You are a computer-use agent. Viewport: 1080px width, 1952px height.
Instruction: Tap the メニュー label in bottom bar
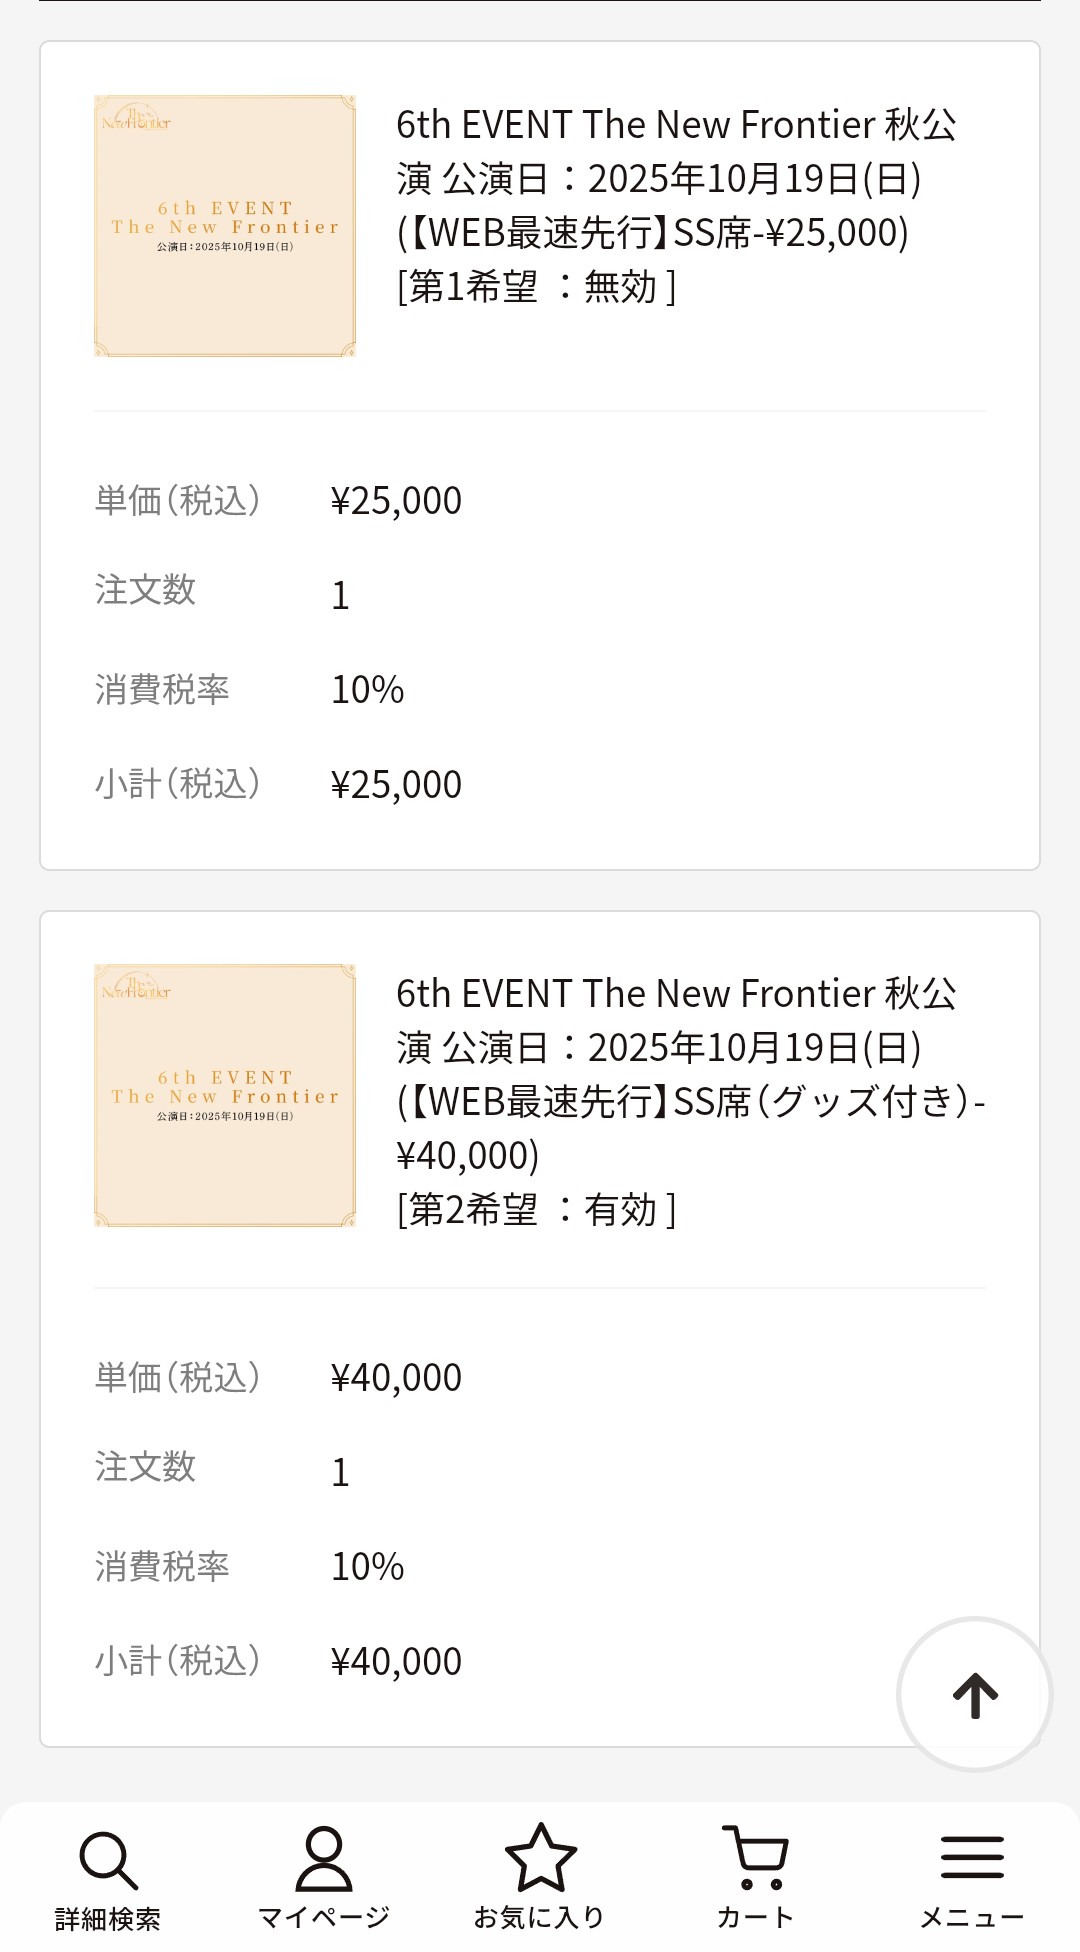pos(972,1918)
